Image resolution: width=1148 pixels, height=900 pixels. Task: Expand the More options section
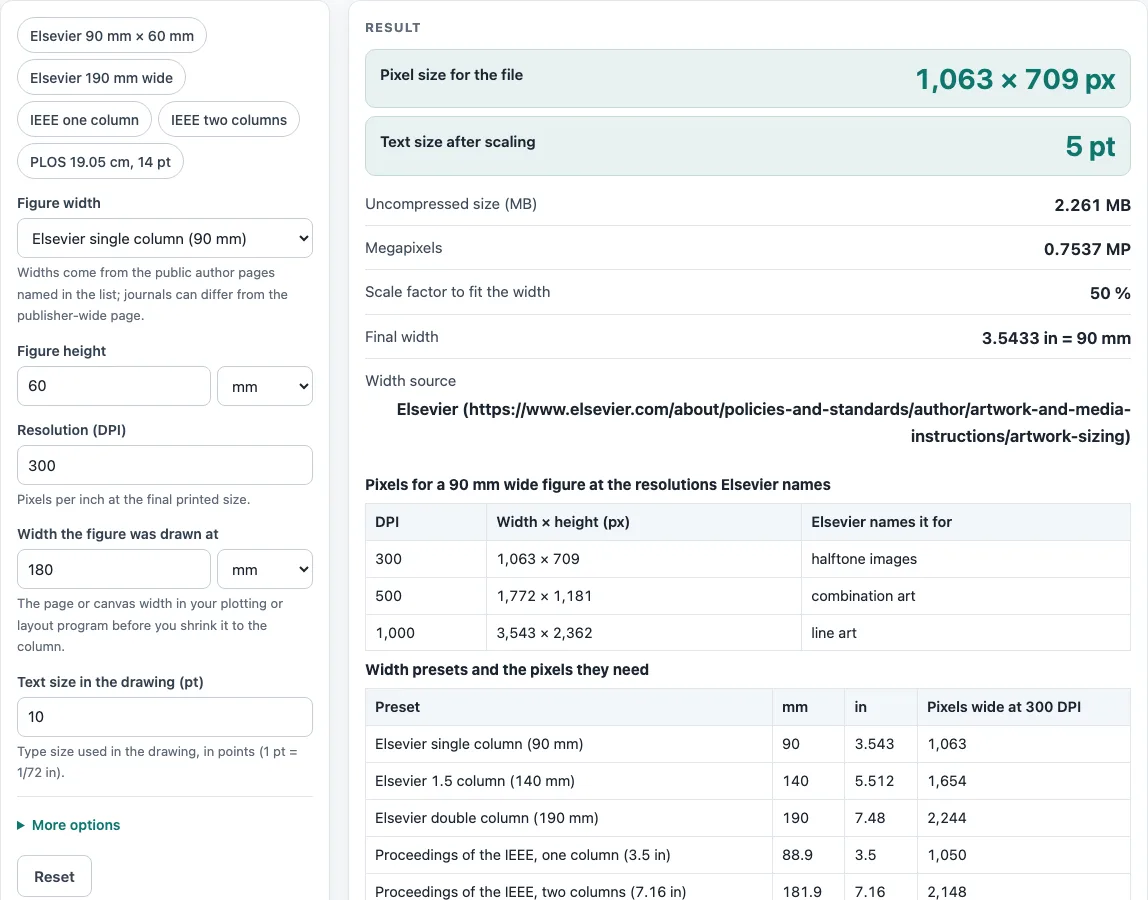(x=69, y=825)
